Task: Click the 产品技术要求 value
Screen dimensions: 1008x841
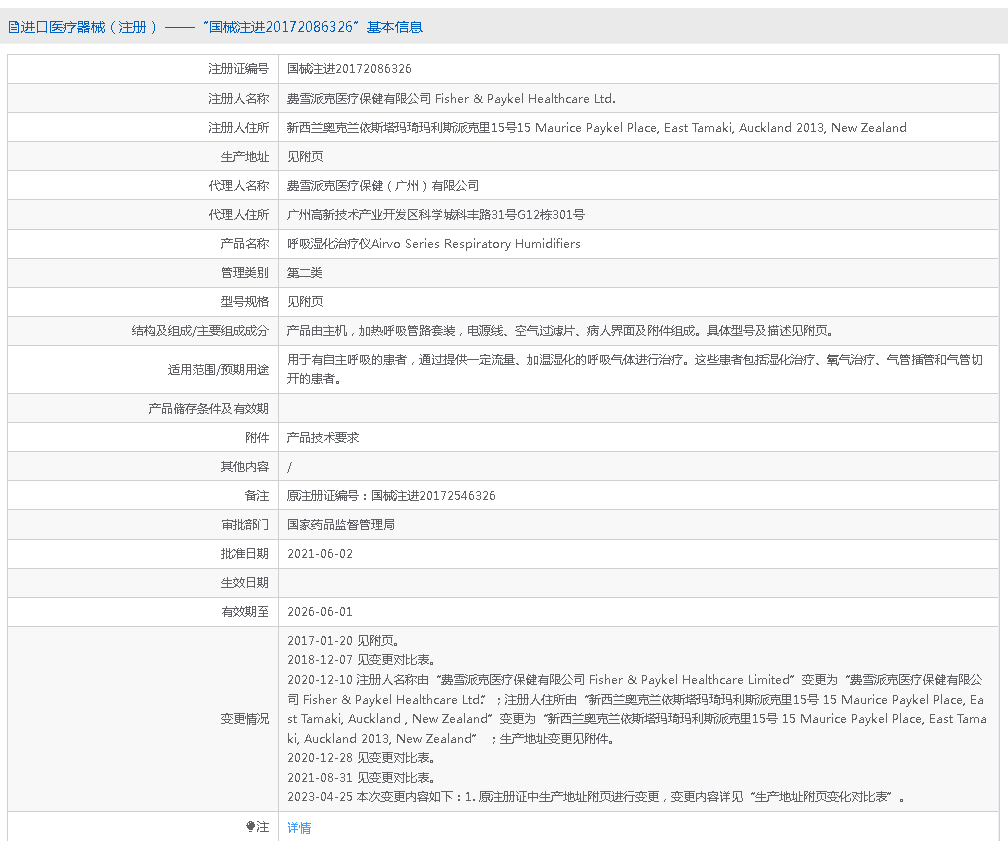Action: tap(323, 437)
